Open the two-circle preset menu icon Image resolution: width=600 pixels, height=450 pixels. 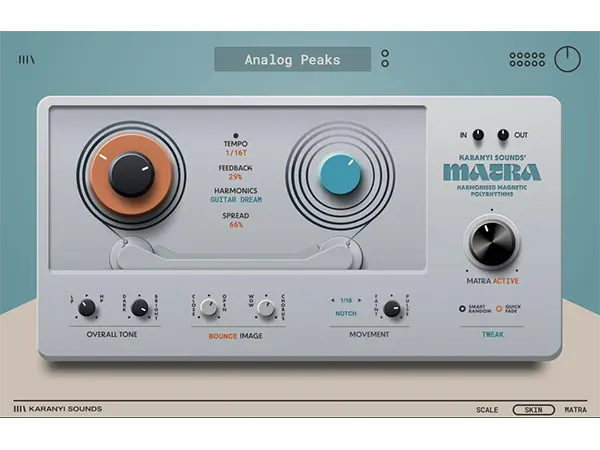[385, 59]
